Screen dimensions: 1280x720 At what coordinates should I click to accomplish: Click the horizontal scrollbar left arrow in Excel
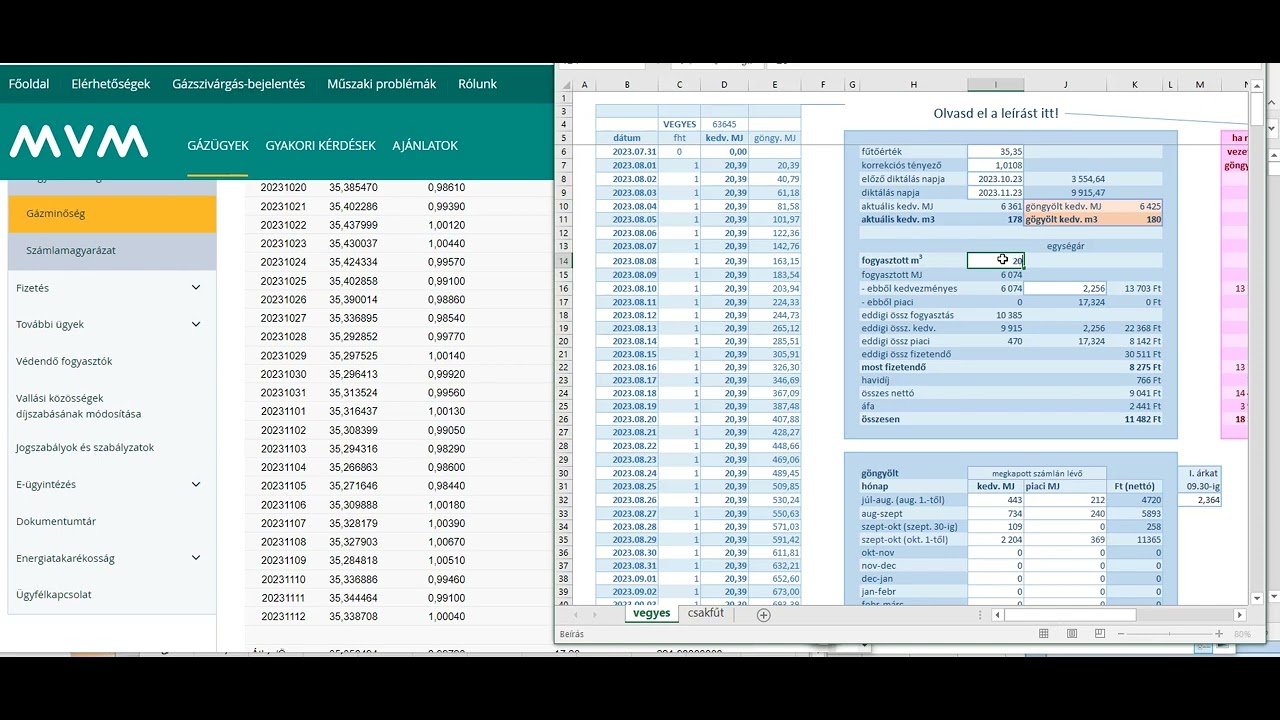click(x=997, y=615)
